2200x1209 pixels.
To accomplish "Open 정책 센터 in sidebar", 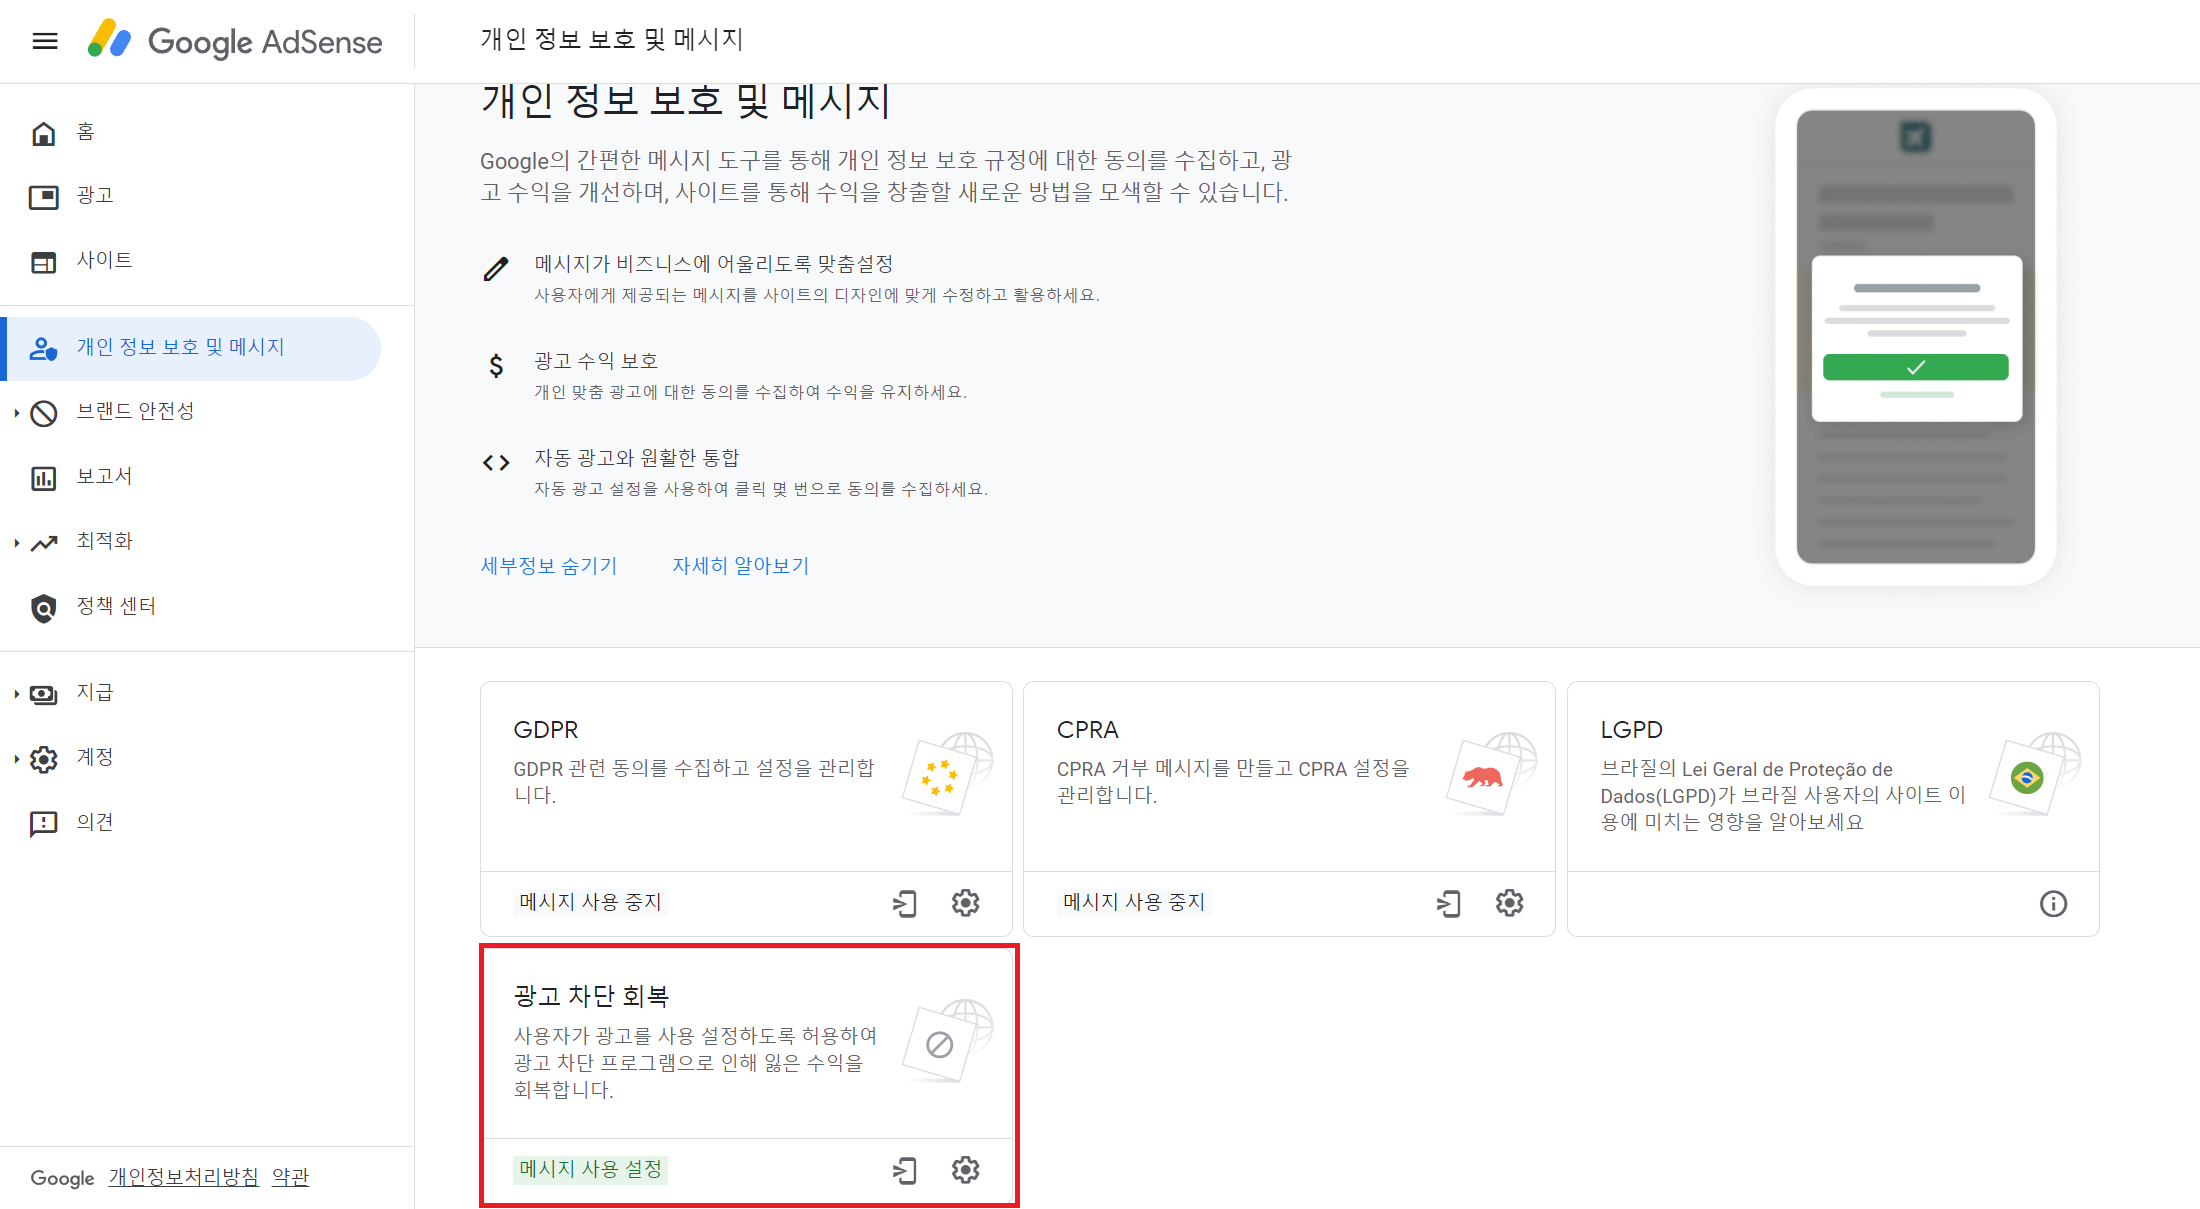I will (116, 607).
